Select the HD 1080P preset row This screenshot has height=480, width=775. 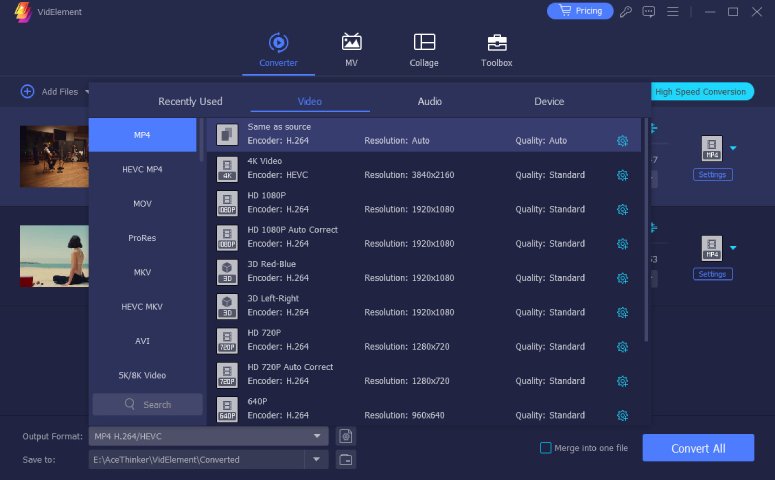coord(424,203)
